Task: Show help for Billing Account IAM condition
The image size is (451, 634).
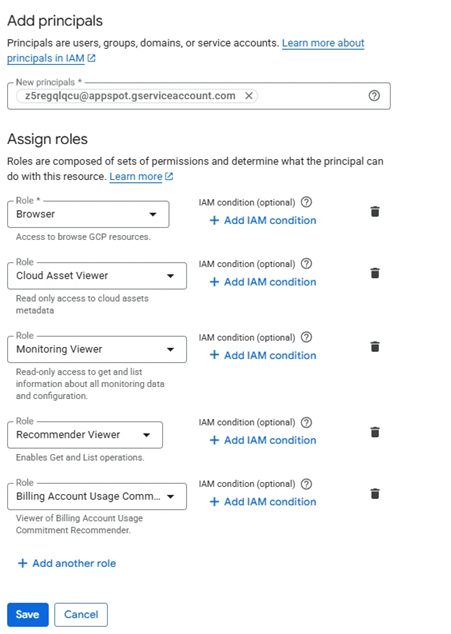Action: (x=307, y=484)
